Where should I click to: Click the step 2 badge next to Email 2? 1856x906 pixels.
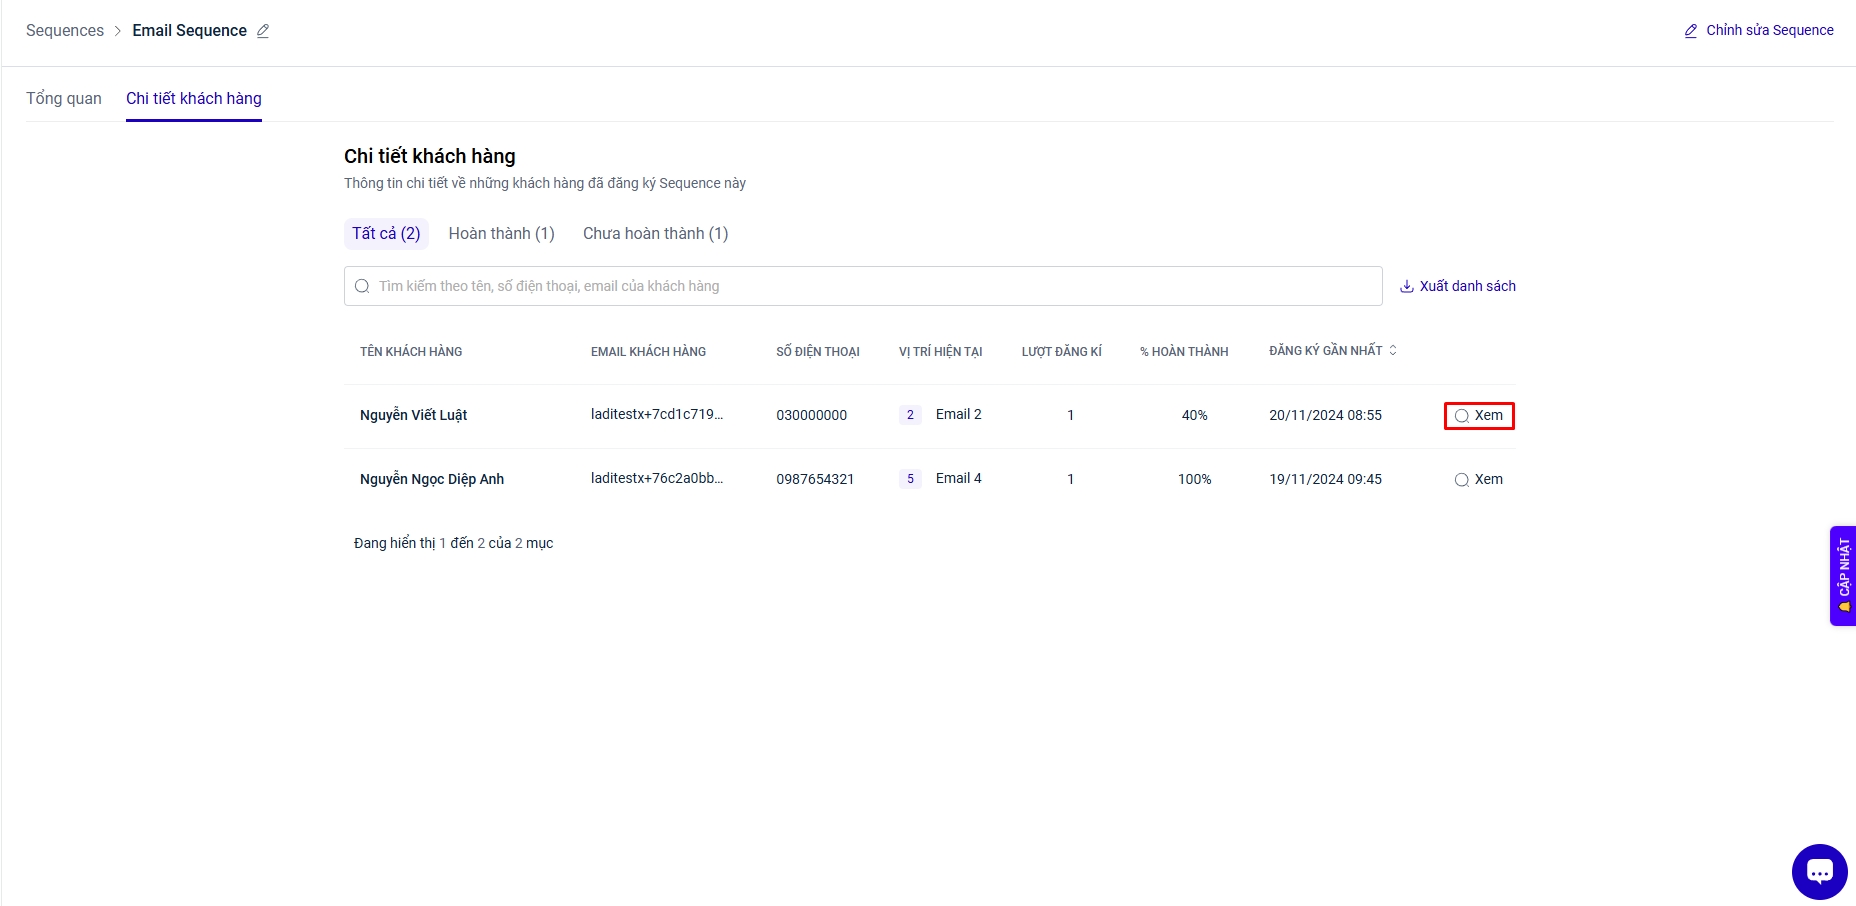click(x=910, y=415)
